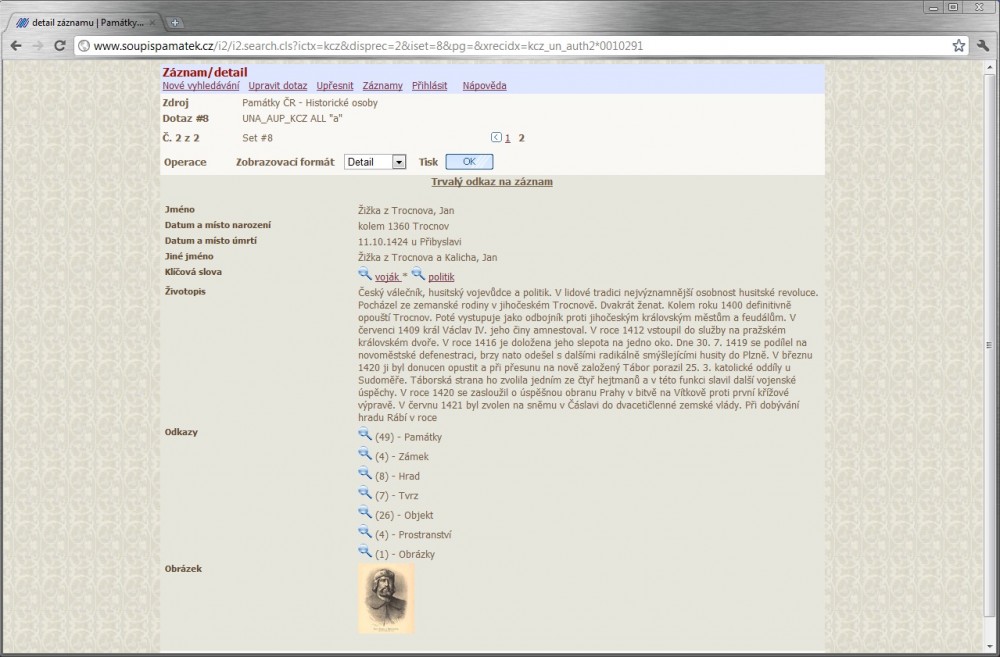Open Trvalý odkaz na záznam link
The height and width of the screenshot is (657, 1000).
(x=491, y=182)
